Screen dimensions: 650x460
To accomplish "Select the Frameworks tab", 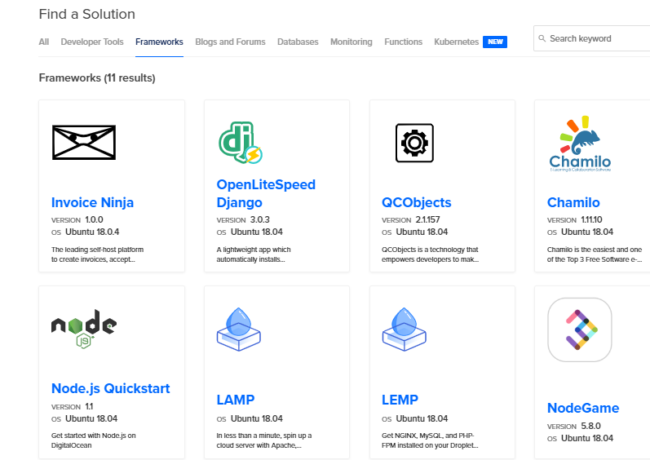I will click(x=159, y=42).
